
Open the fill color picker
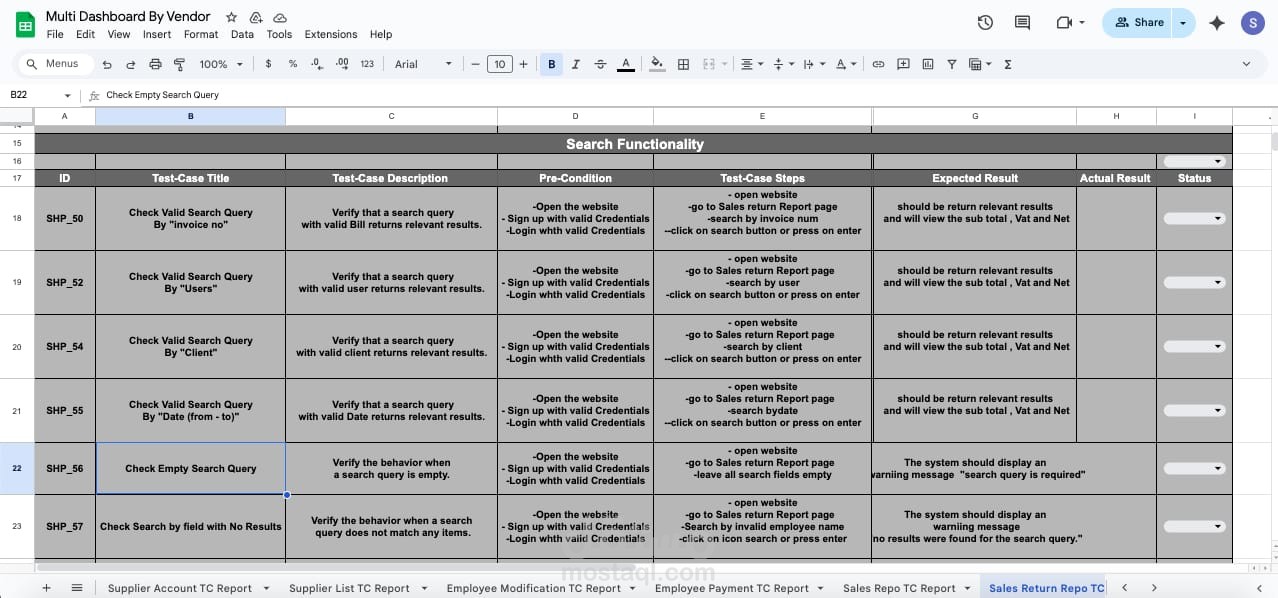[657, 64]
